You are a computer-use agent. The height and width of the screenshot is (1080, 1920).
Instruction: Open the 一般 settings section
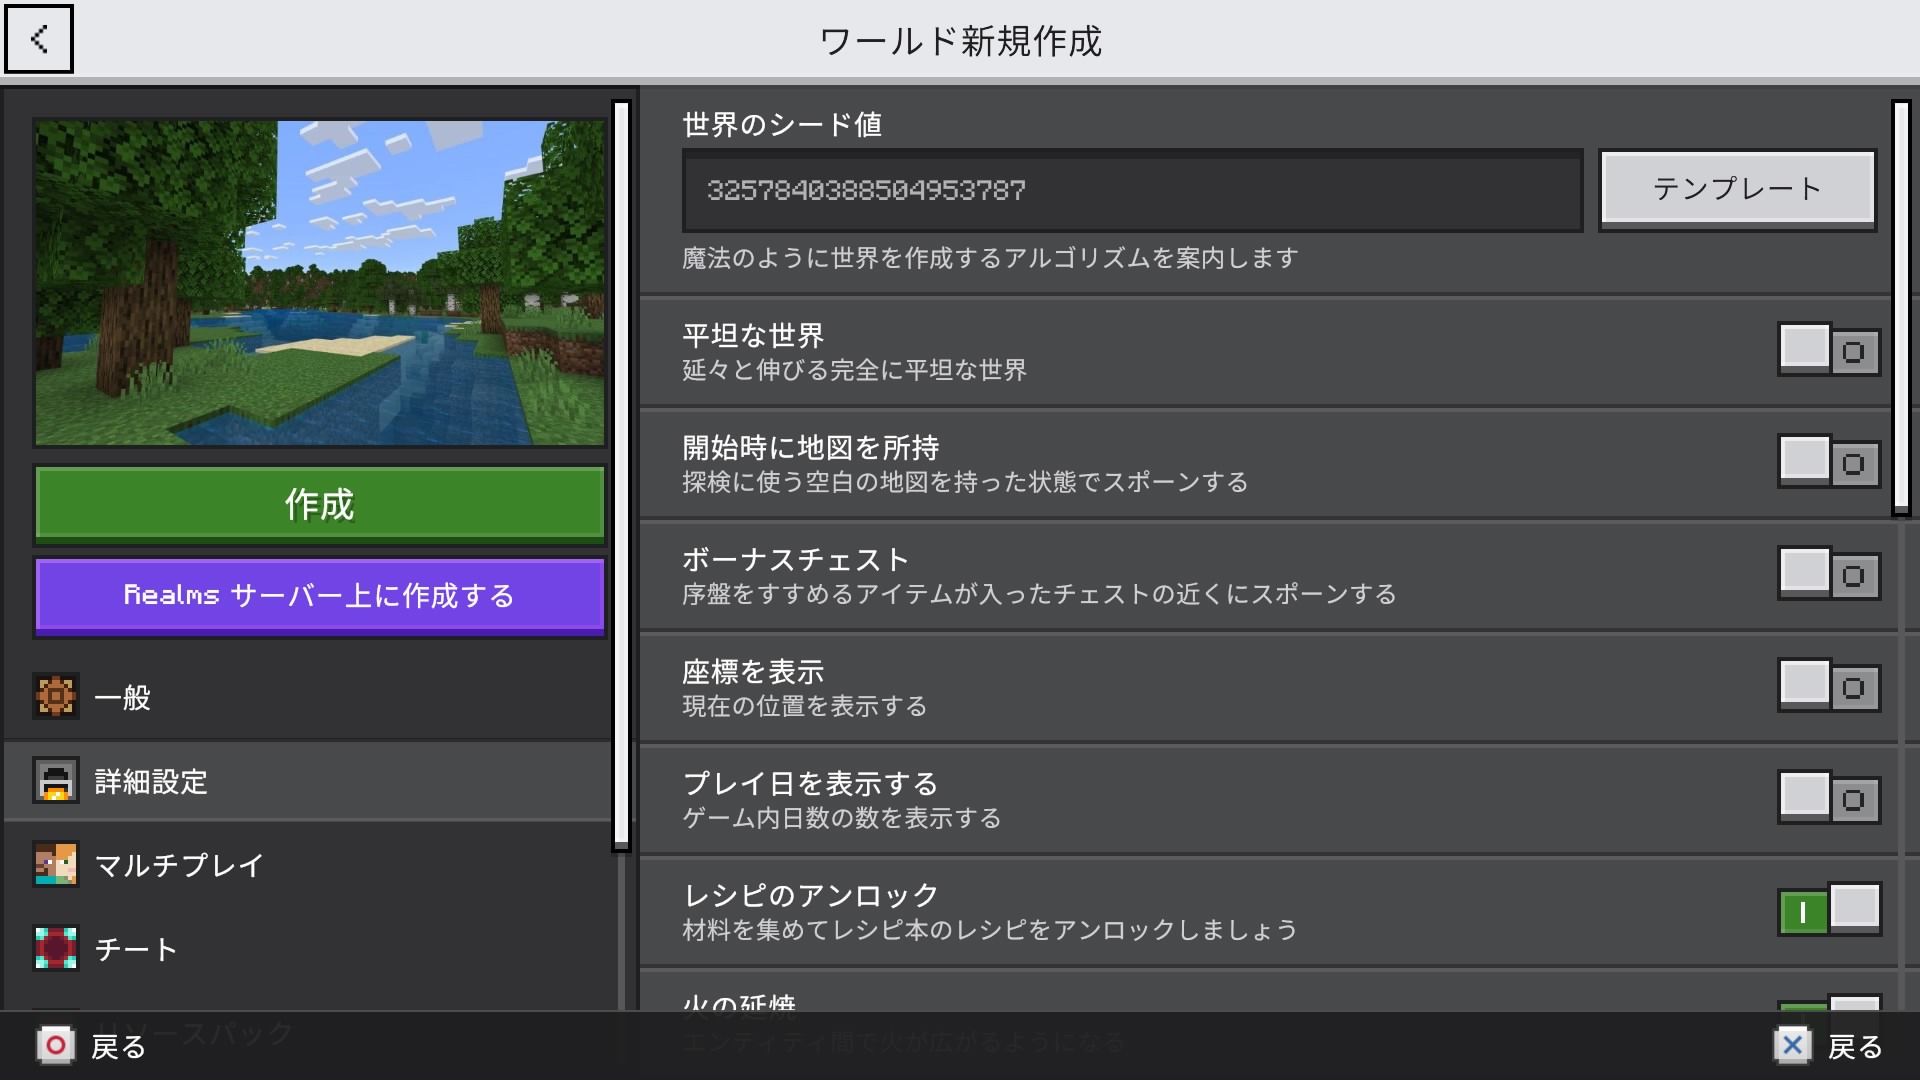click(x=308, y=697)
